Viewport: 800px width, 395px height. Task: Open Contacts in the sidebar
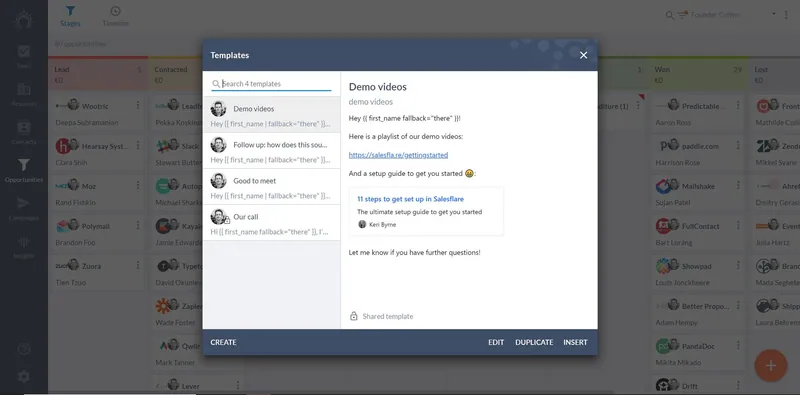pos(23,133)
